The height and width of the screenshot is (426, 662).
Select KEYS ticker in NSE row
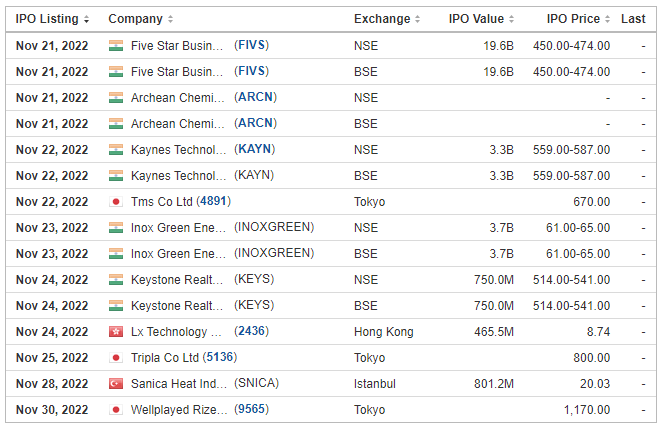coord(254,279)
